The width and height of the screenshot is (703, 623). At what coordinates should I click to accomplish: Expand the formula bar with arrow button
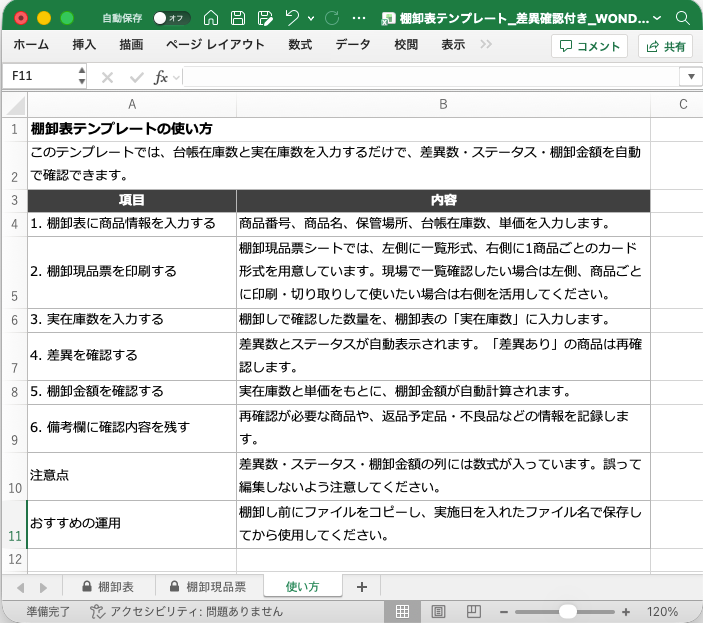click(691, 77)
